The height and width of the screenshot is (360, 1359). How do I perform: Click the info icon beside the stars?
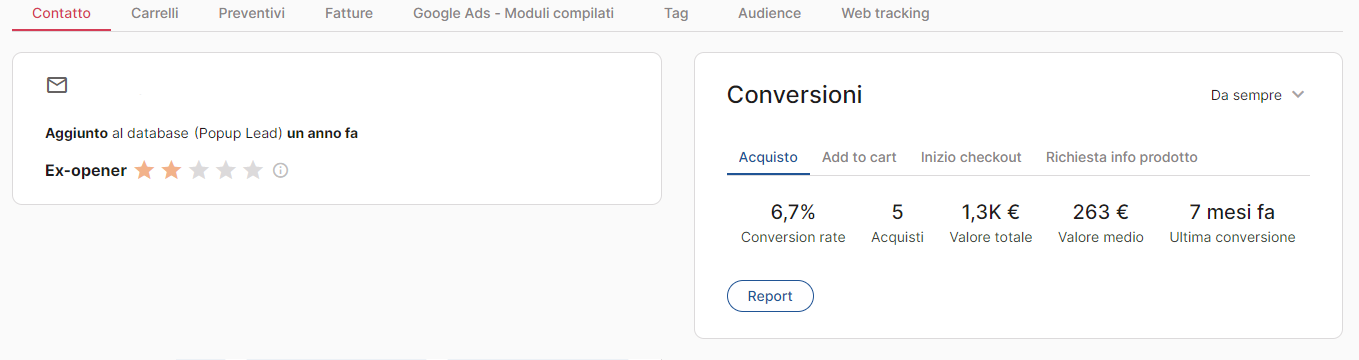[x=281, y=170]
